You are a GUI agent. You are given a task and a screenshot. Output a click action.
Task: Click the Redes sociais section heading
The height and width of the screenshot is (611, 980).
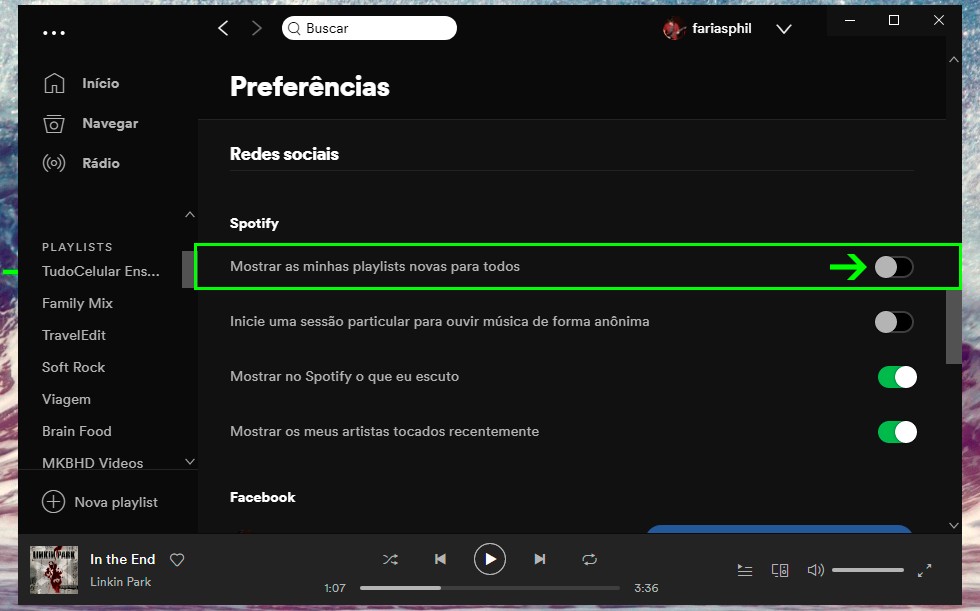coord(284,154)
